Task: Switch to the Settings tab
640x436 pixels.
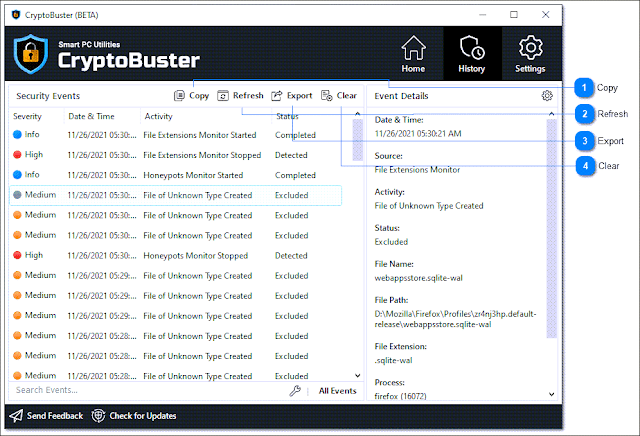Action: 530,54
